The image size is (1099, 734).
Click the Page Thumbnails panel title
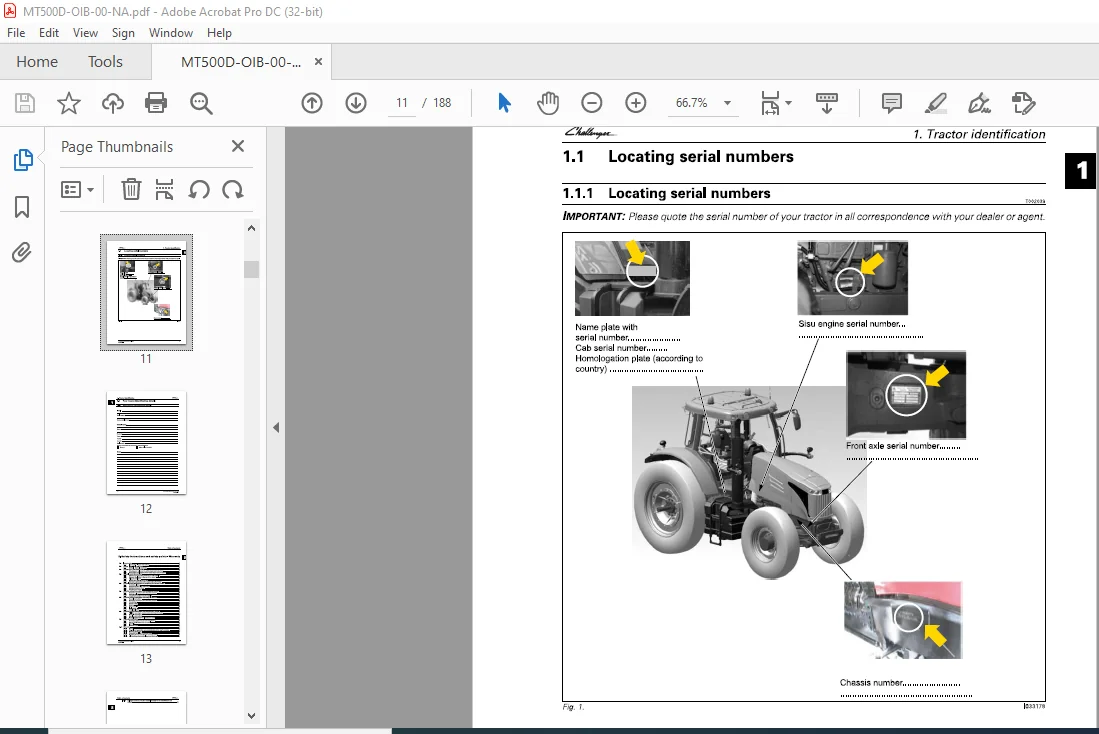point(117,147)
